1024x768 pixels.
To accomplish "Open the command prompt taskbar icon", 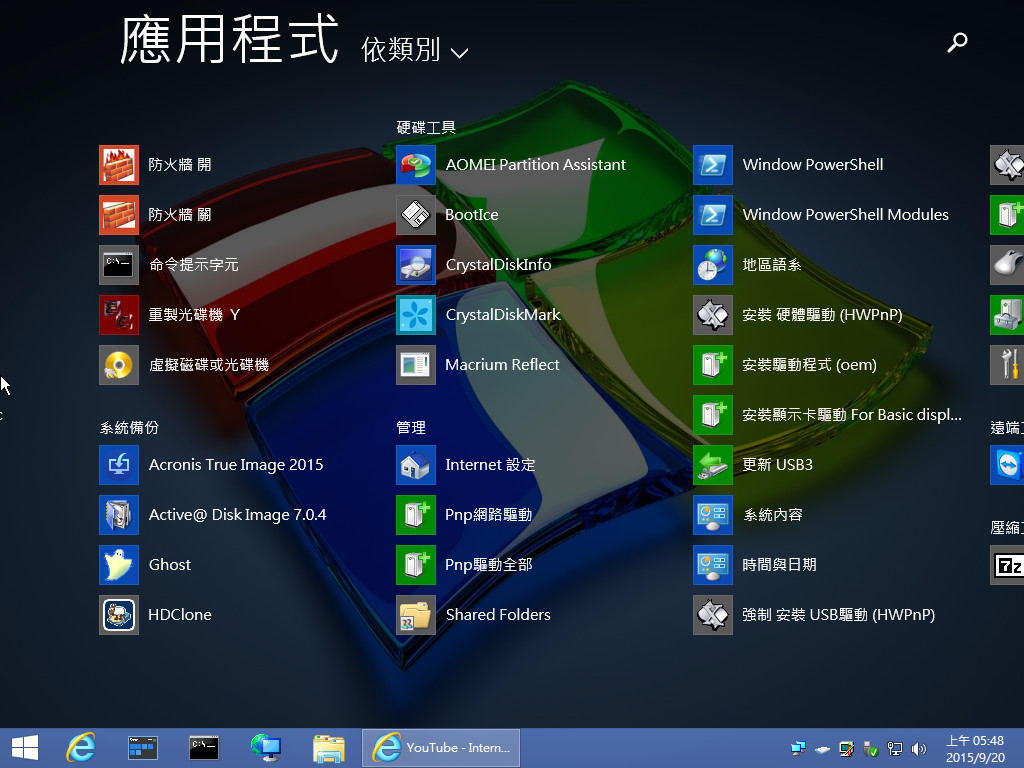I will [204, 748].
